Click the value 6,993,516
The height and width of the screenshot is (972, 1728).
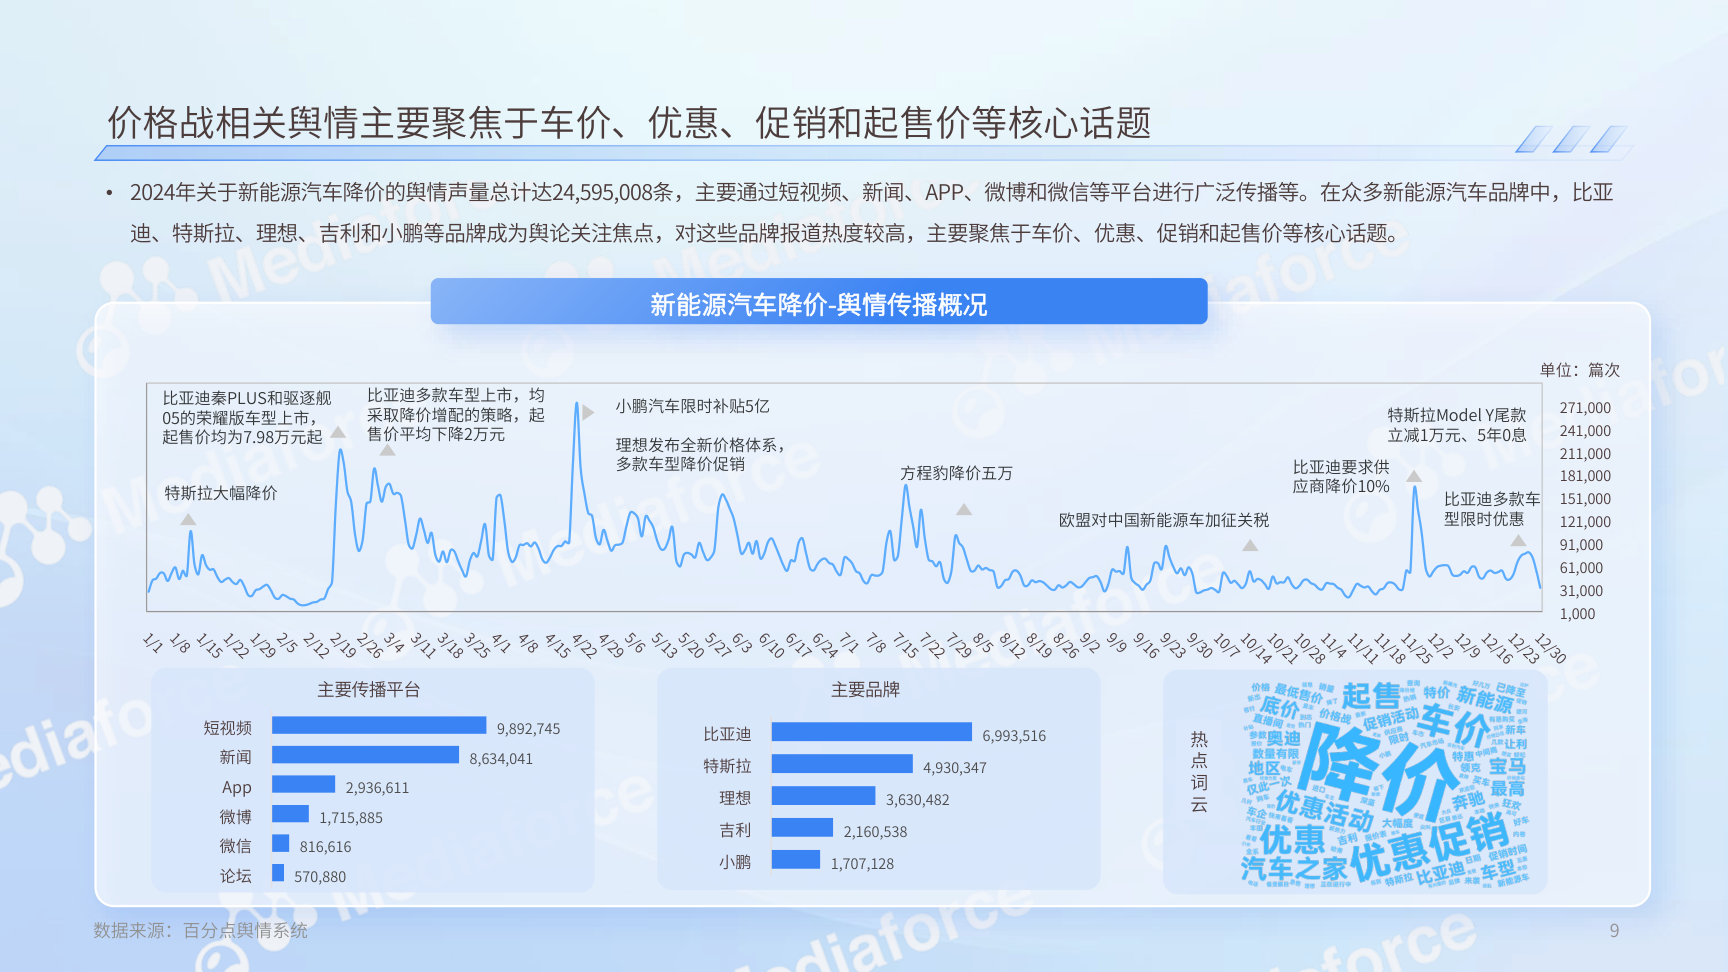coord(1014,736)
